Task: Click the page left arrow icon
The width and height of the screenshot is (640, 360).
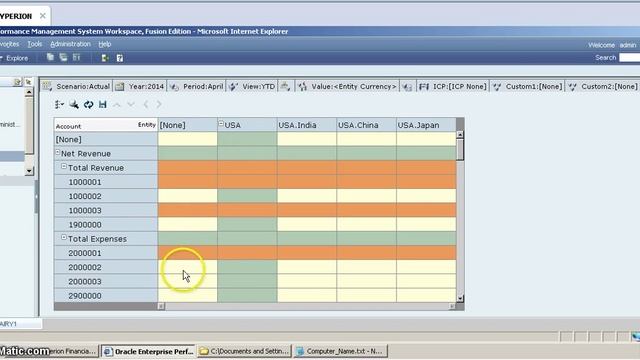Action: pyautogui.click(x=145, y=105)
